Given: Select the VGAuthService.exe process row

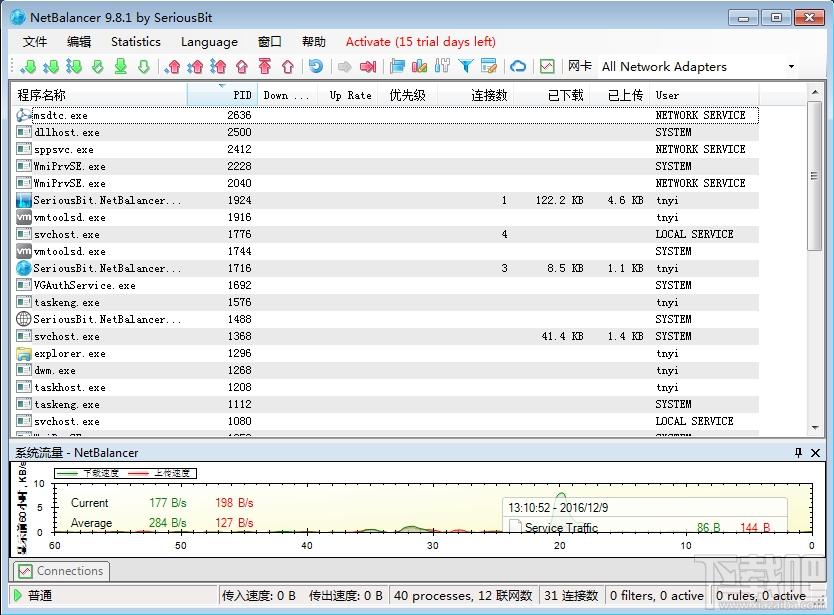Looking at the screenshot, I should 386,286.
